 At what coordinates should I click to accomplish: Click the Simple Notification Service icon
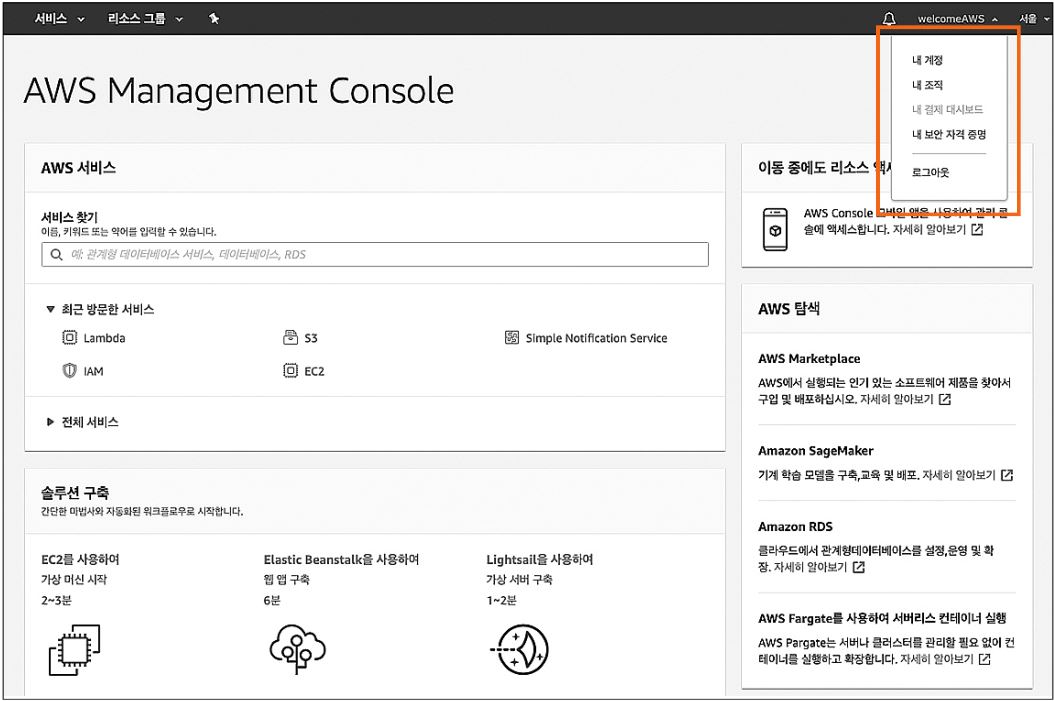512,337
